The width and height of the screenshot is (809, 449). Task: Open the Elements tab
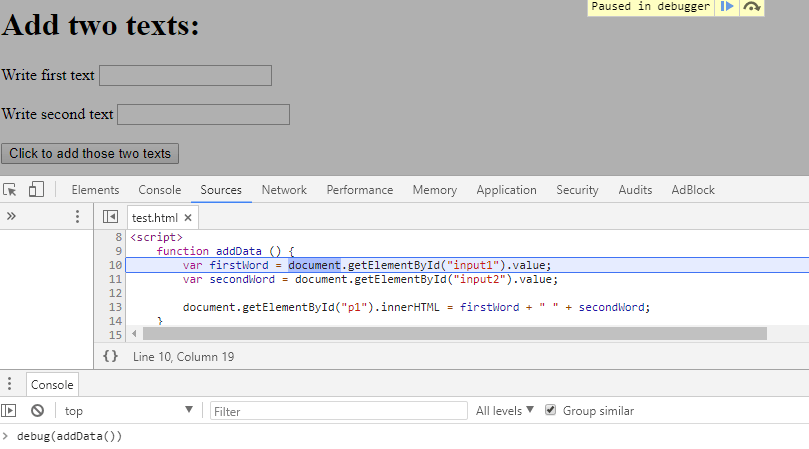[95, 190]
